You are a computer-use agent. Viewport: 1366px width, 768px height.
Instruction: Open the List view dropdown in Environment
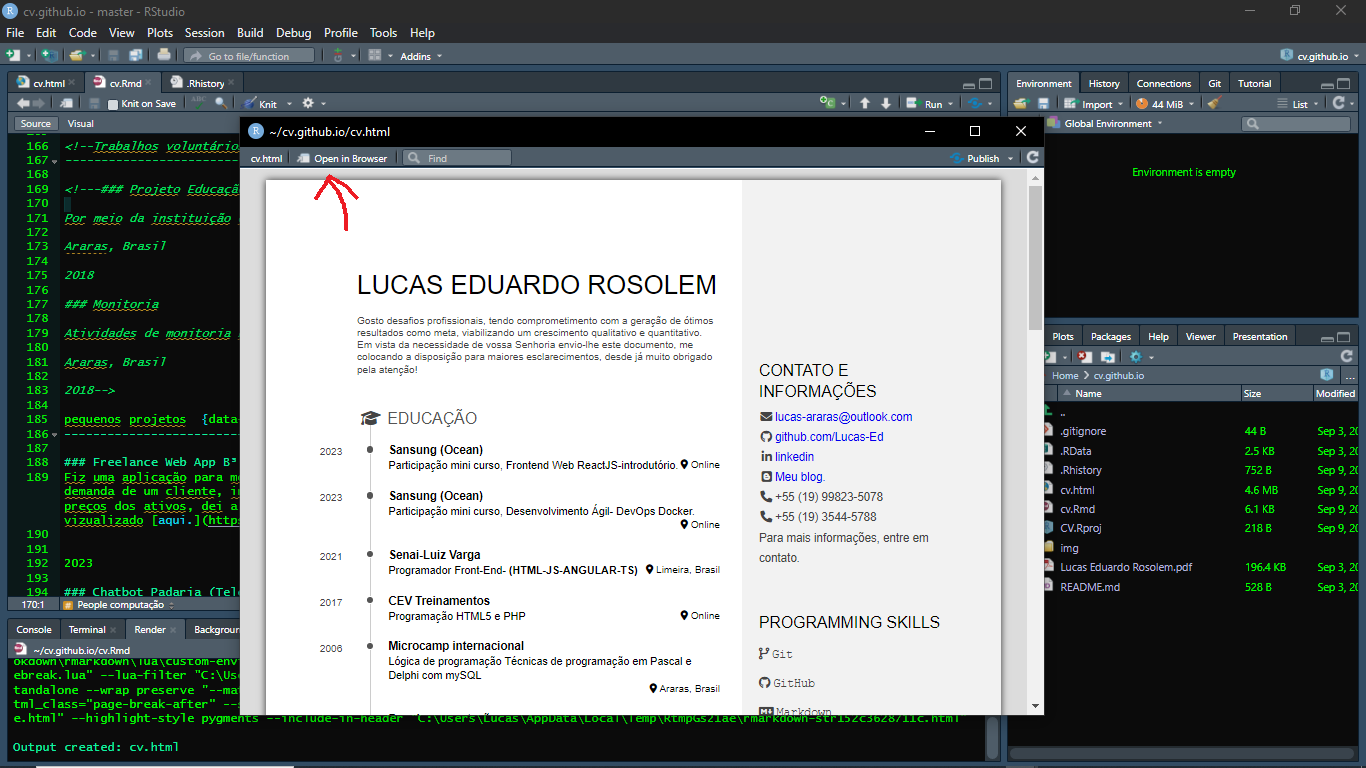tap(1298, 104)
